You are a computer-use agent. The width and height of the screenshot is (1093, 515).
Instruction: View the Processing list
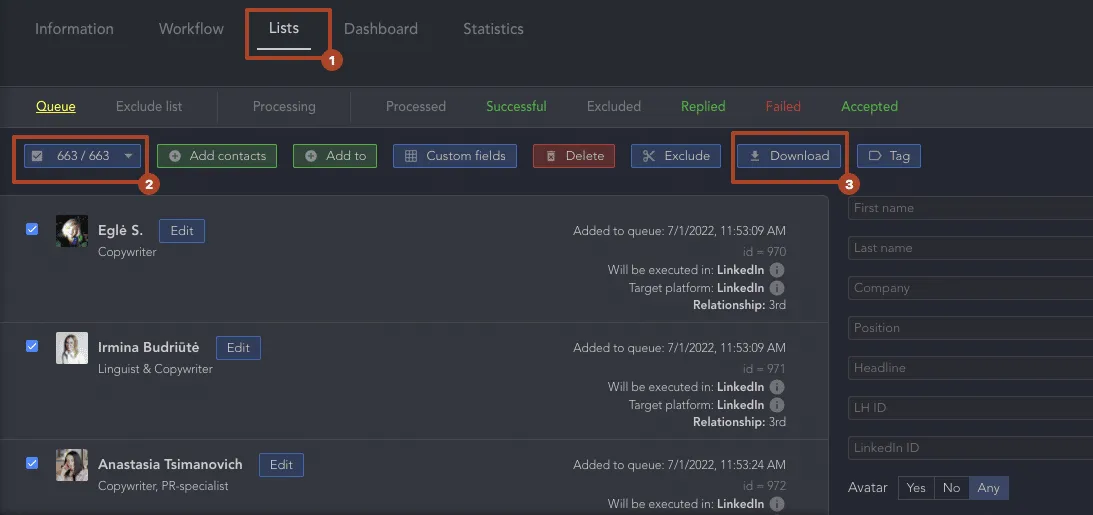284,107
